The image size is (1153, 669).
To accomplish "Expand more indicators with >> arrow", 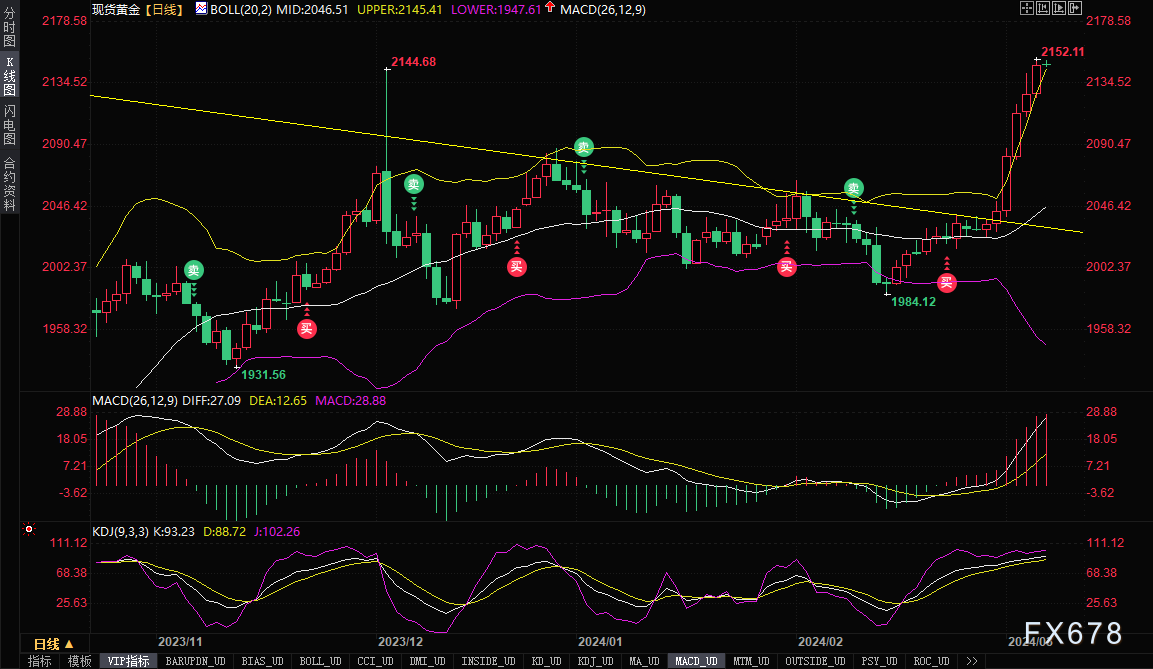I will coord(971,661).
